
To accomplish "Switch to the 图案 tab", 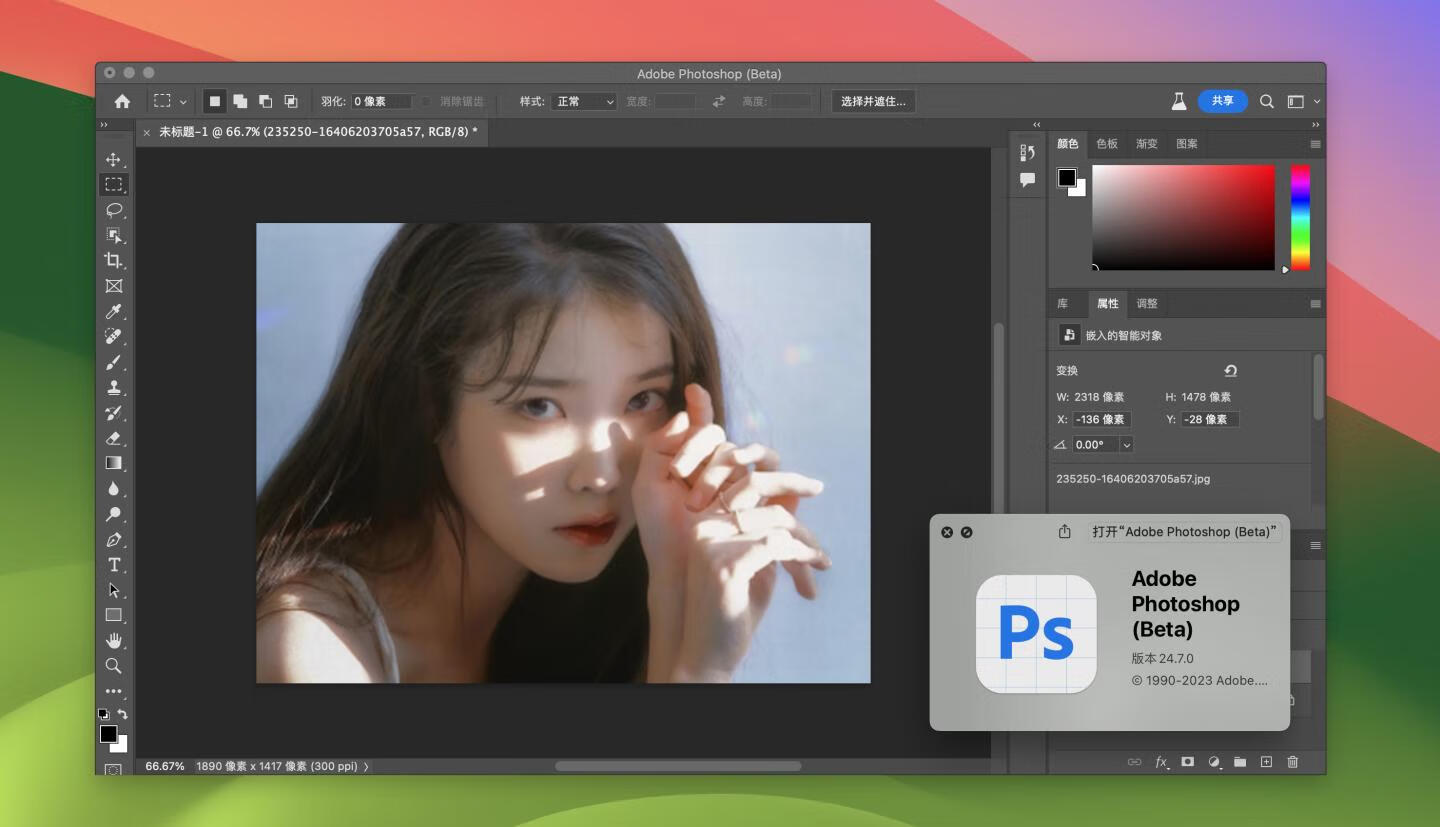I will [x=1187, y=144].
